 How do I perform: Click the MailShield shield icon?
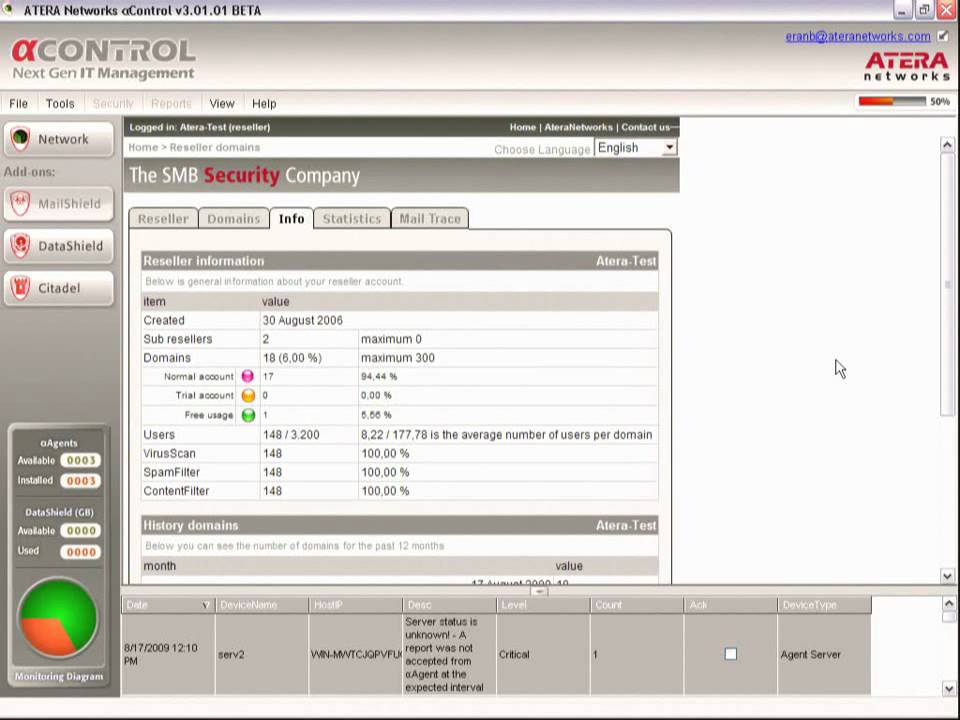pyautogui.click(x=20, y=203)
